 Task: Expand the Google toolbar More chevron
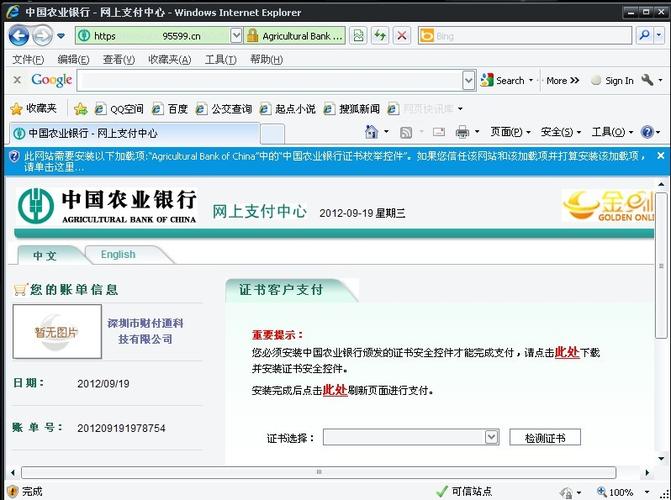pos(562,80)
